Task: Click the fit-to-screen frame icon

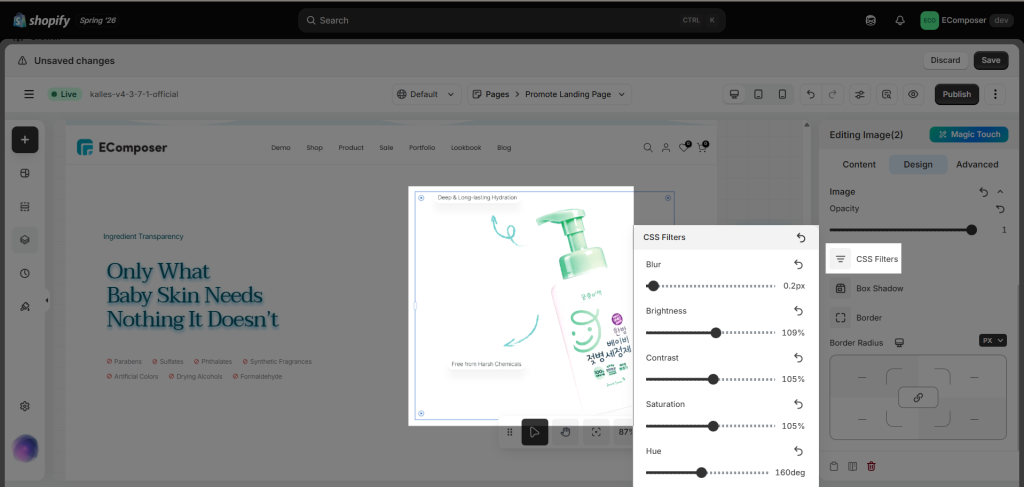Action: coord(596,432)
